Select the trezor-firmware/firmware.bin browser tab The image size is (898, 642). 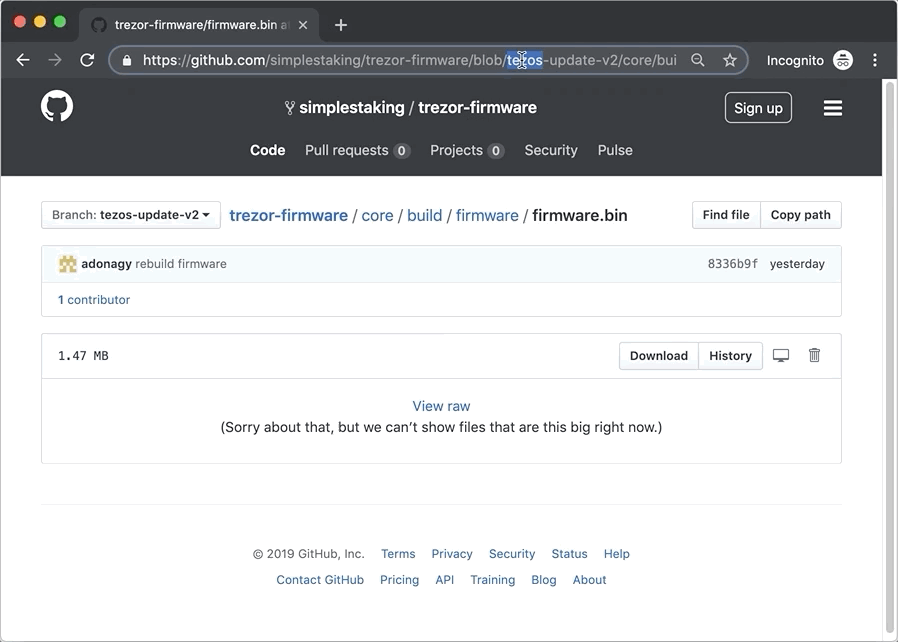pos(200,25)
